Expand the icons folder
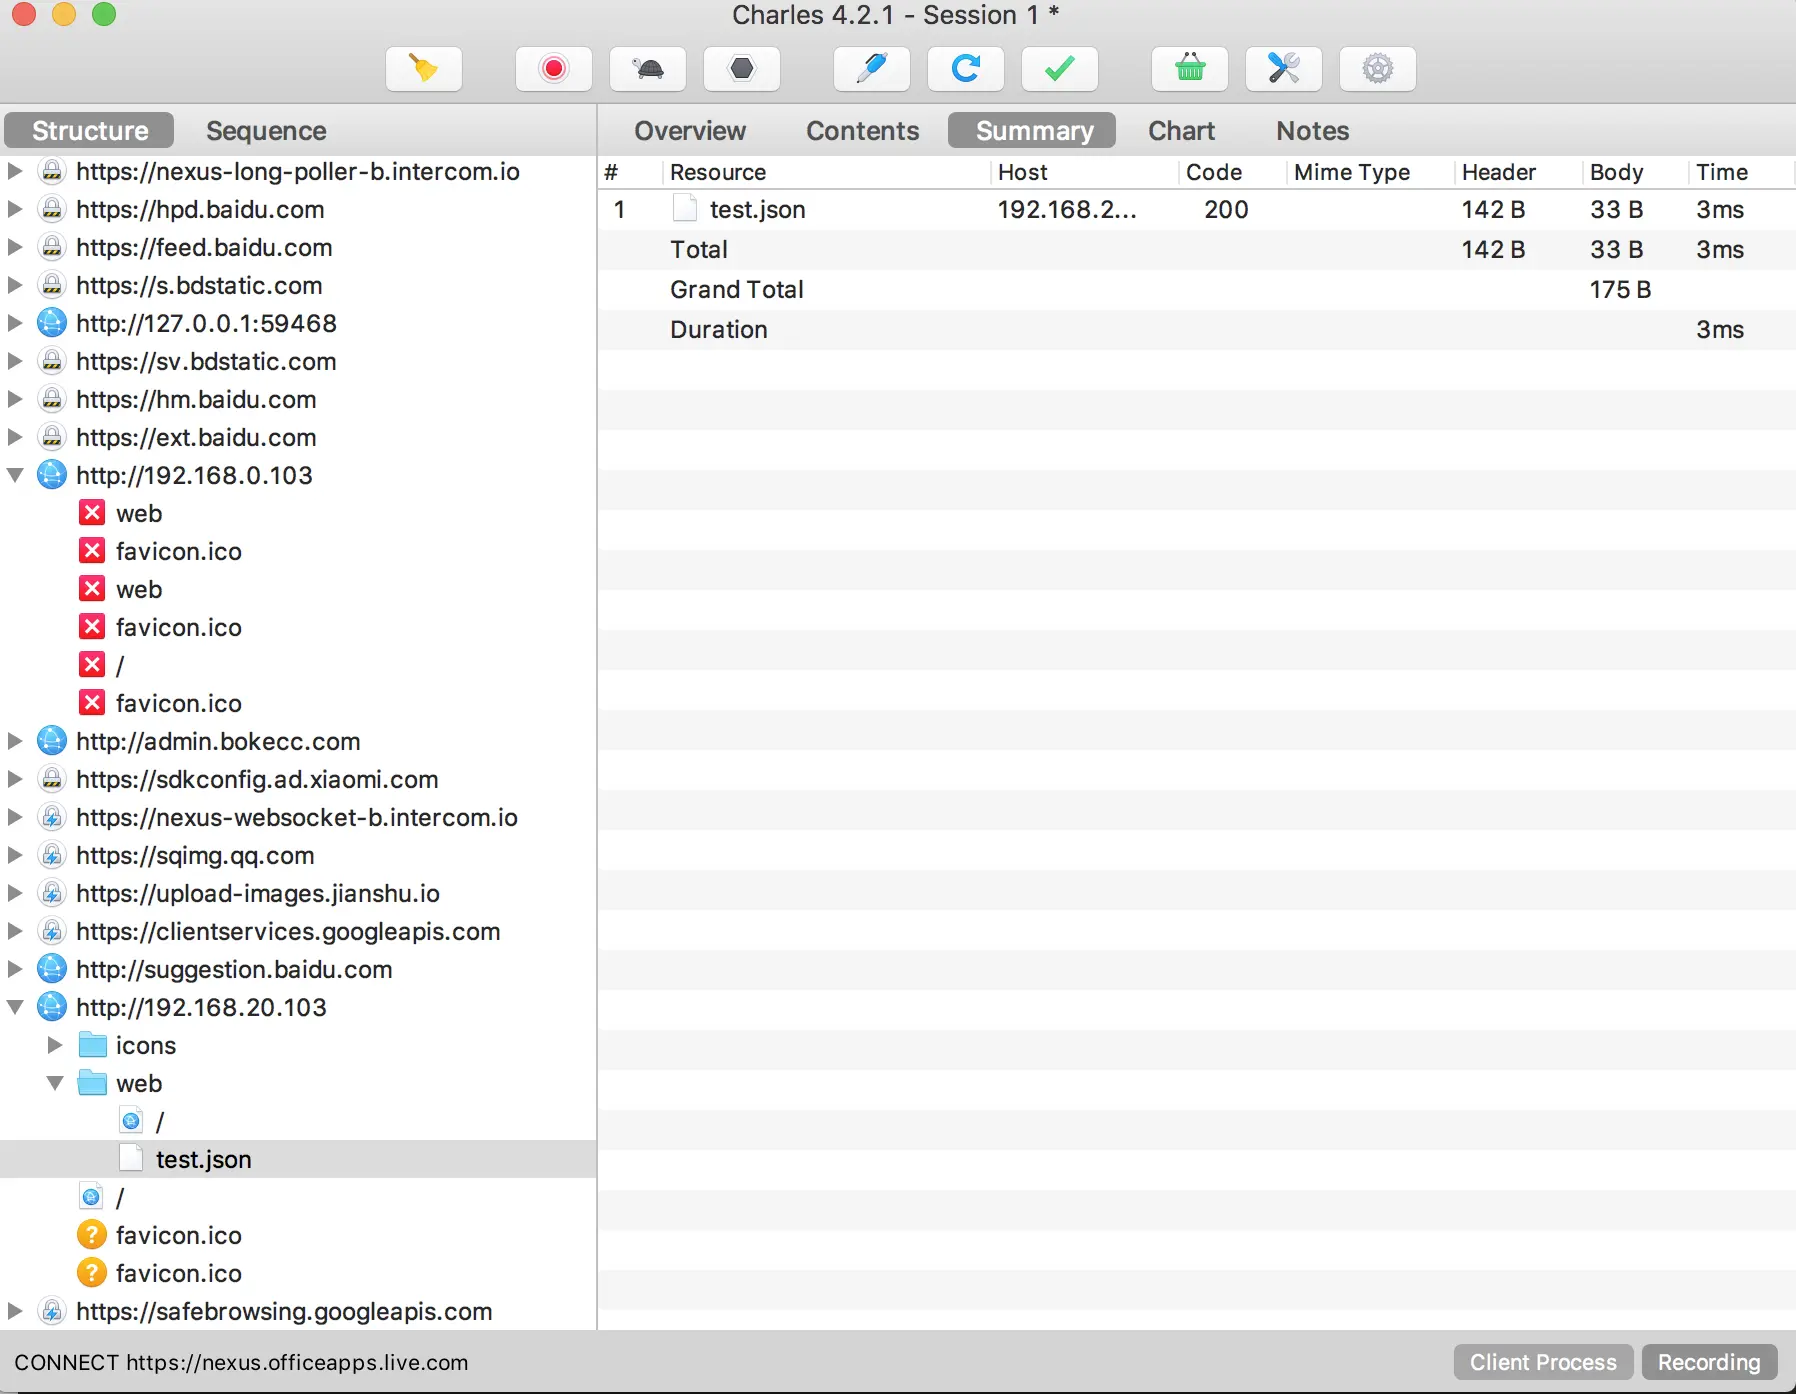This screenshot has width=1796, height=1394. 55,1045
